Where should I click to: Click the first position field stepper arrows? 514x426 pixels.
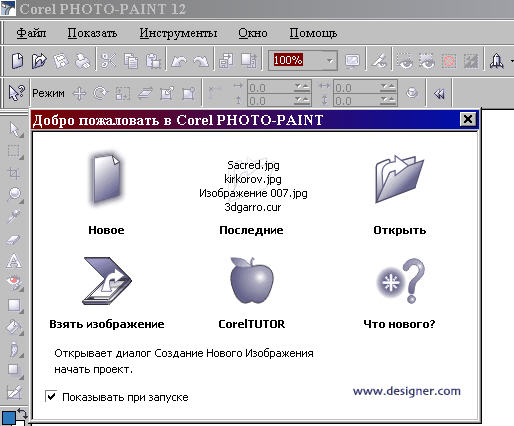click(x=302, y=87)
